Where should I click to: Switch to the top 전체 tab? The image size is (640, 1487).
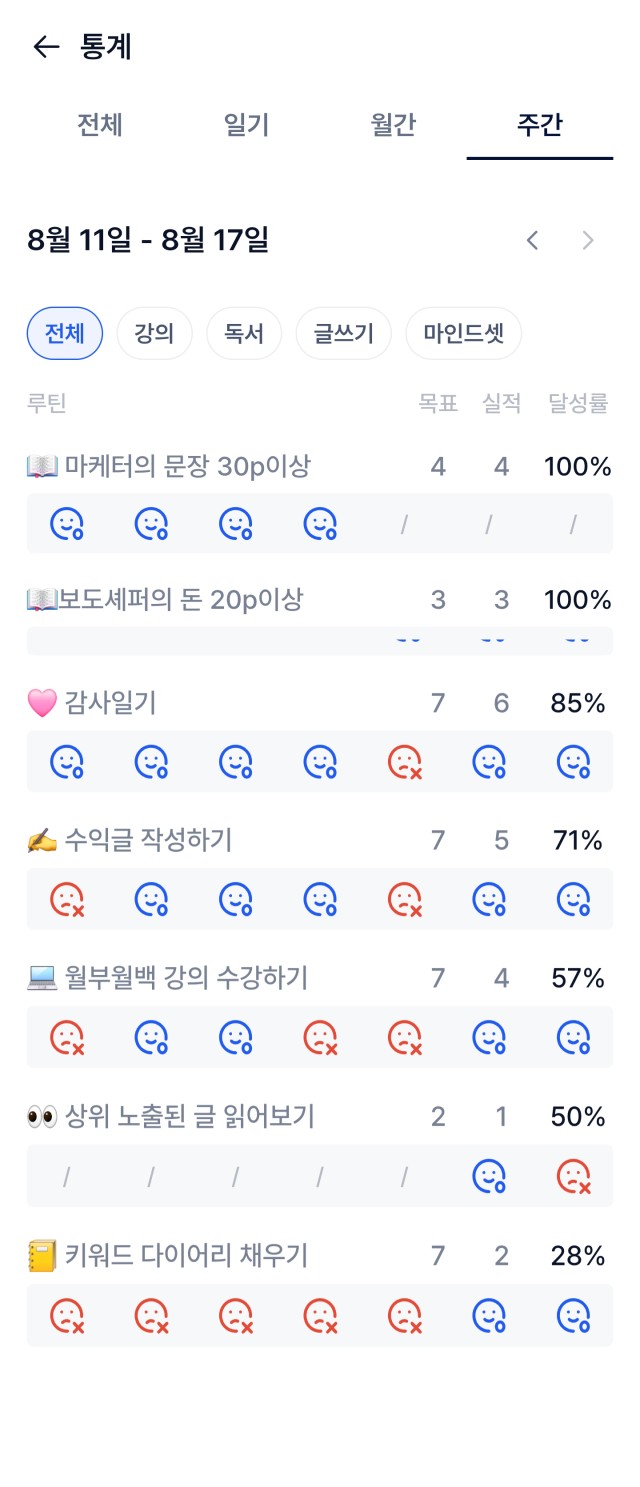coord(100,125)
